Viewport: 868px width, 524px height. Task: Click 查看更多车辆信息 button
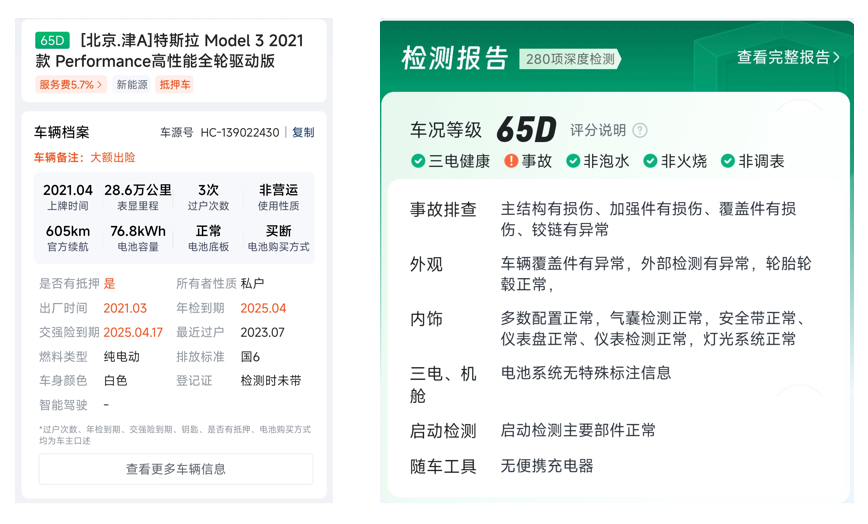[x=175, y=468]
